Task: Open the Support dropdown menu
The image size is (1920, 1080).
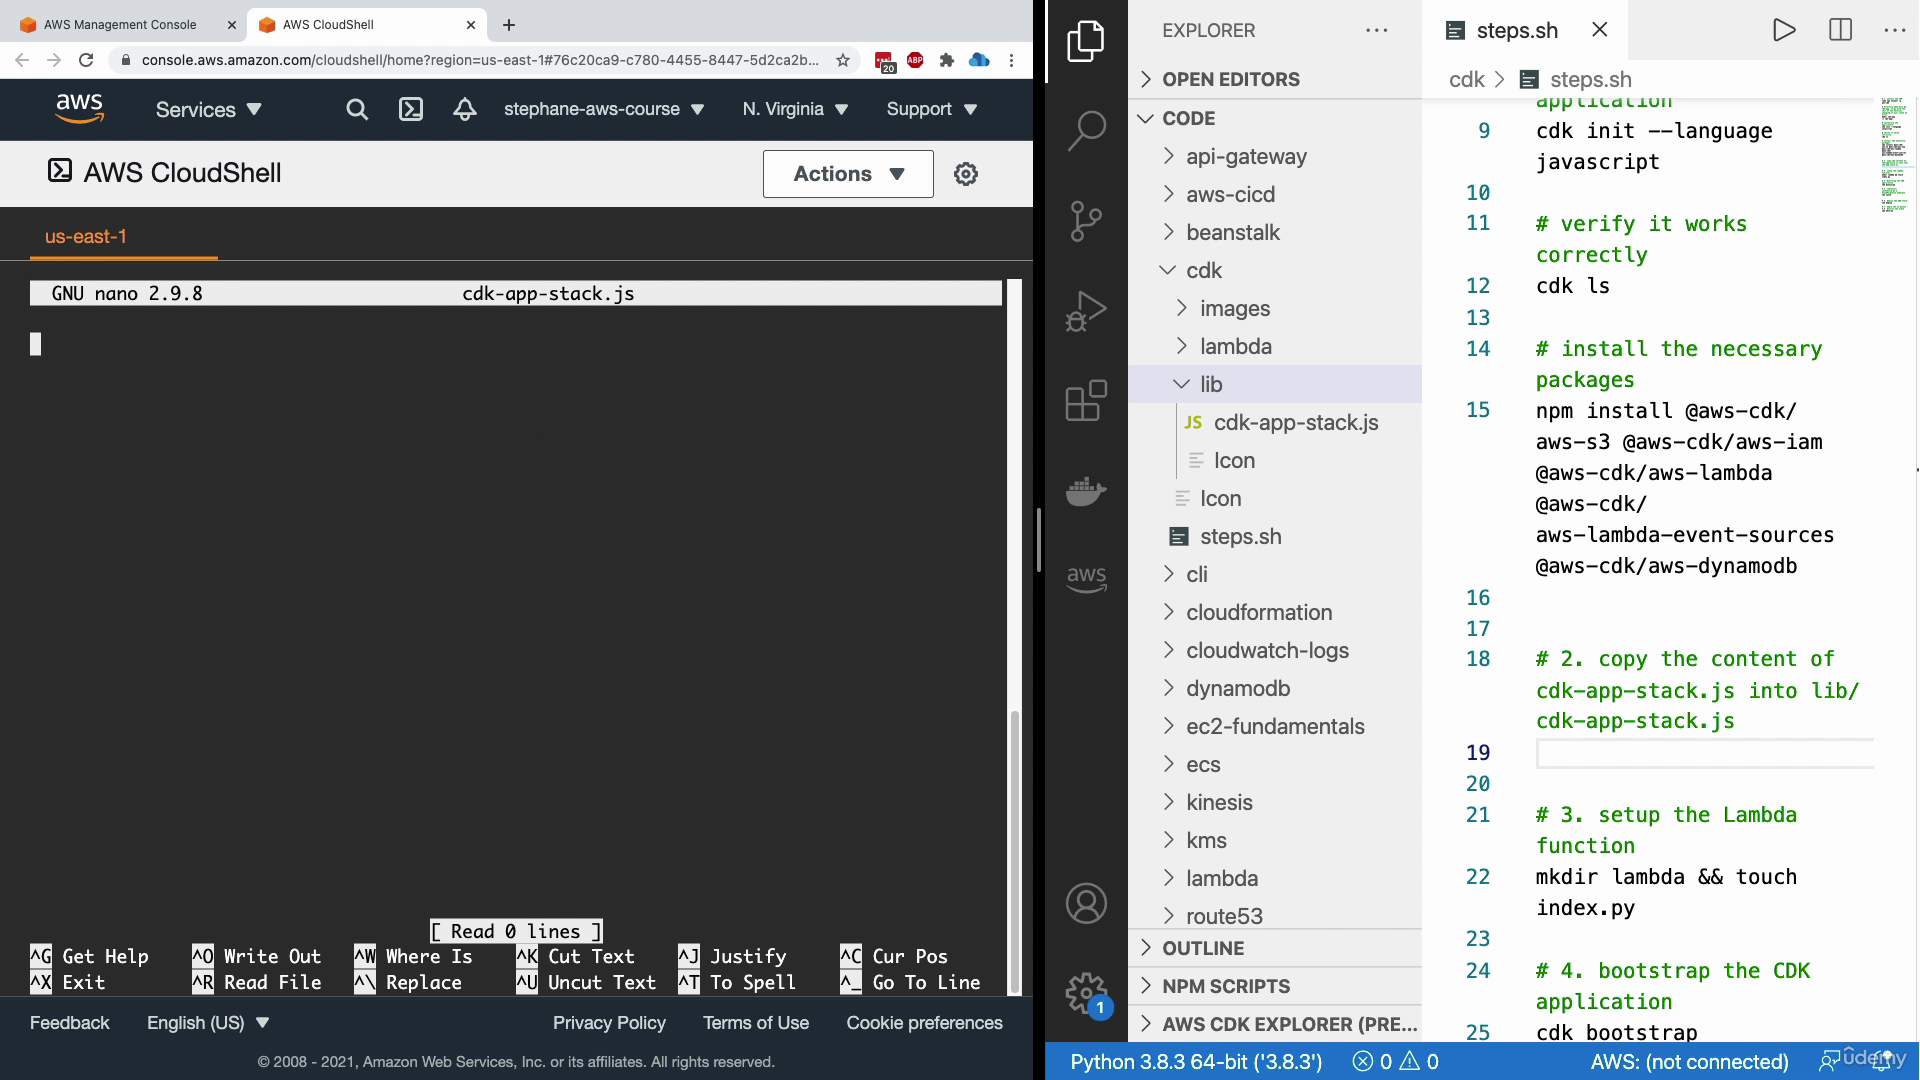Action: pos(932,110)
